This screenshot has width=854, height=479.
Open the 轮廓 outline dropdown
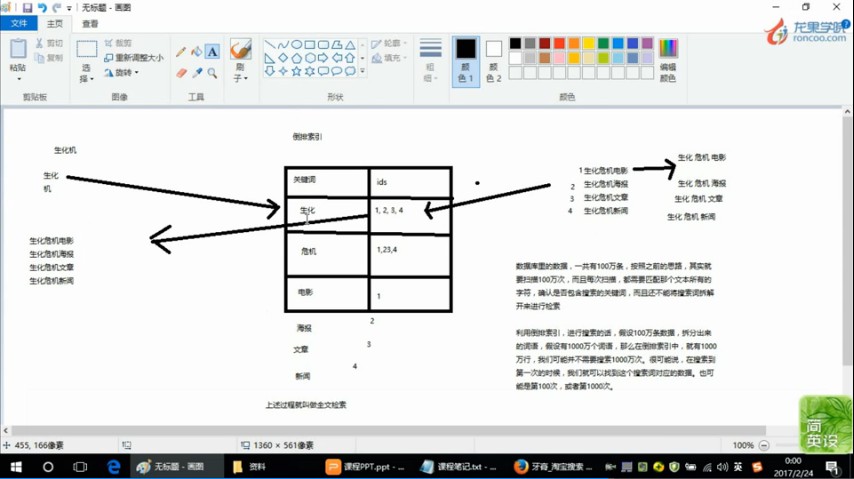coord(389,43)
